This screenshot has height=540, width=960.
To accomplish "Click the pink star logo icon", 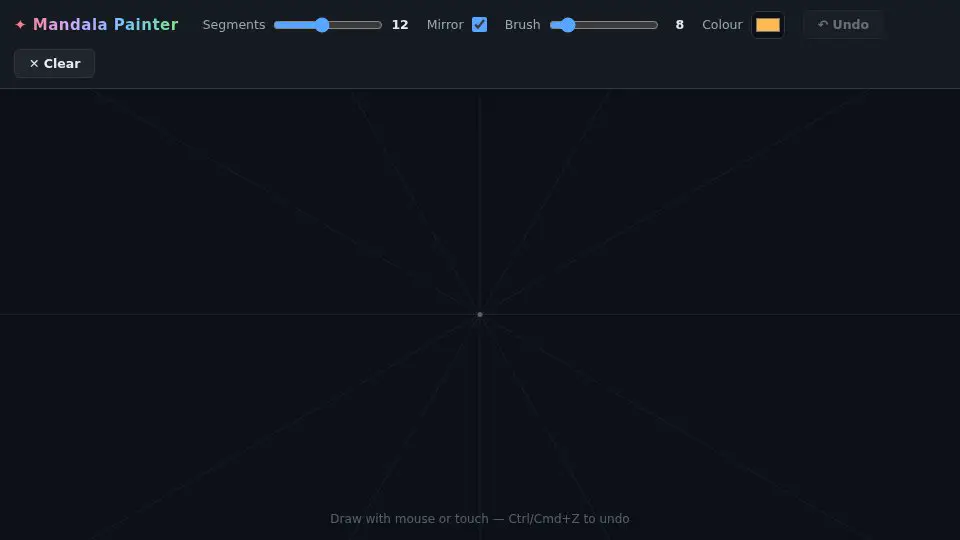I will point(20,24).
